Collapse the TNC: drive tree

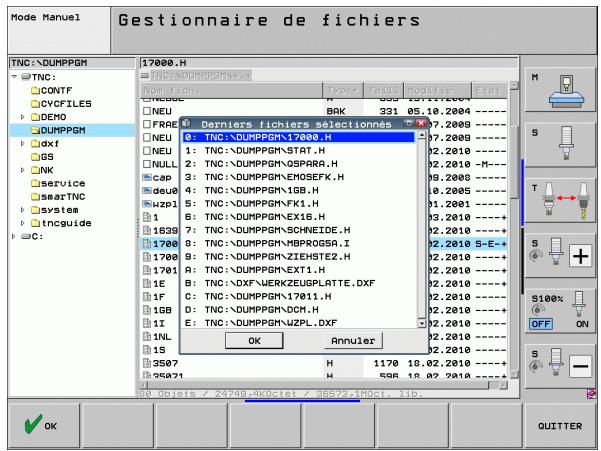14,77
